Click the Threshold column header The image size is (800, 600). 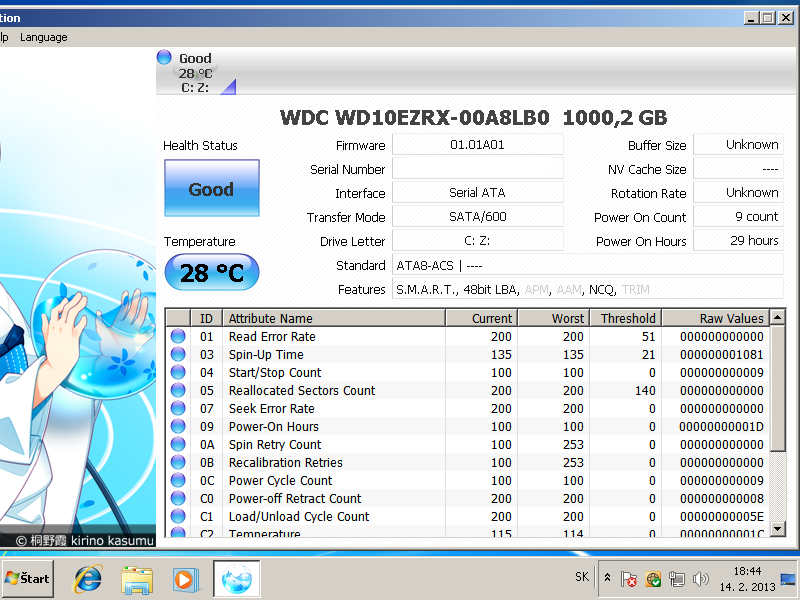click(626, 318)
